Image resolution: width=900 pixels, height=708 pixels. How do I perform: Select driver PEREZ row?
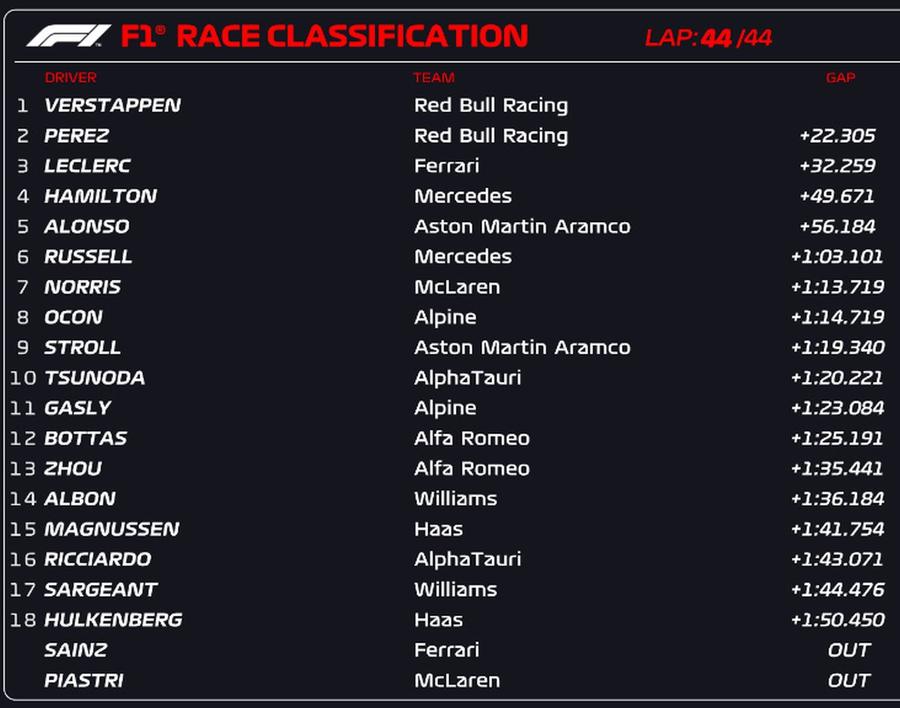point(449,136)
